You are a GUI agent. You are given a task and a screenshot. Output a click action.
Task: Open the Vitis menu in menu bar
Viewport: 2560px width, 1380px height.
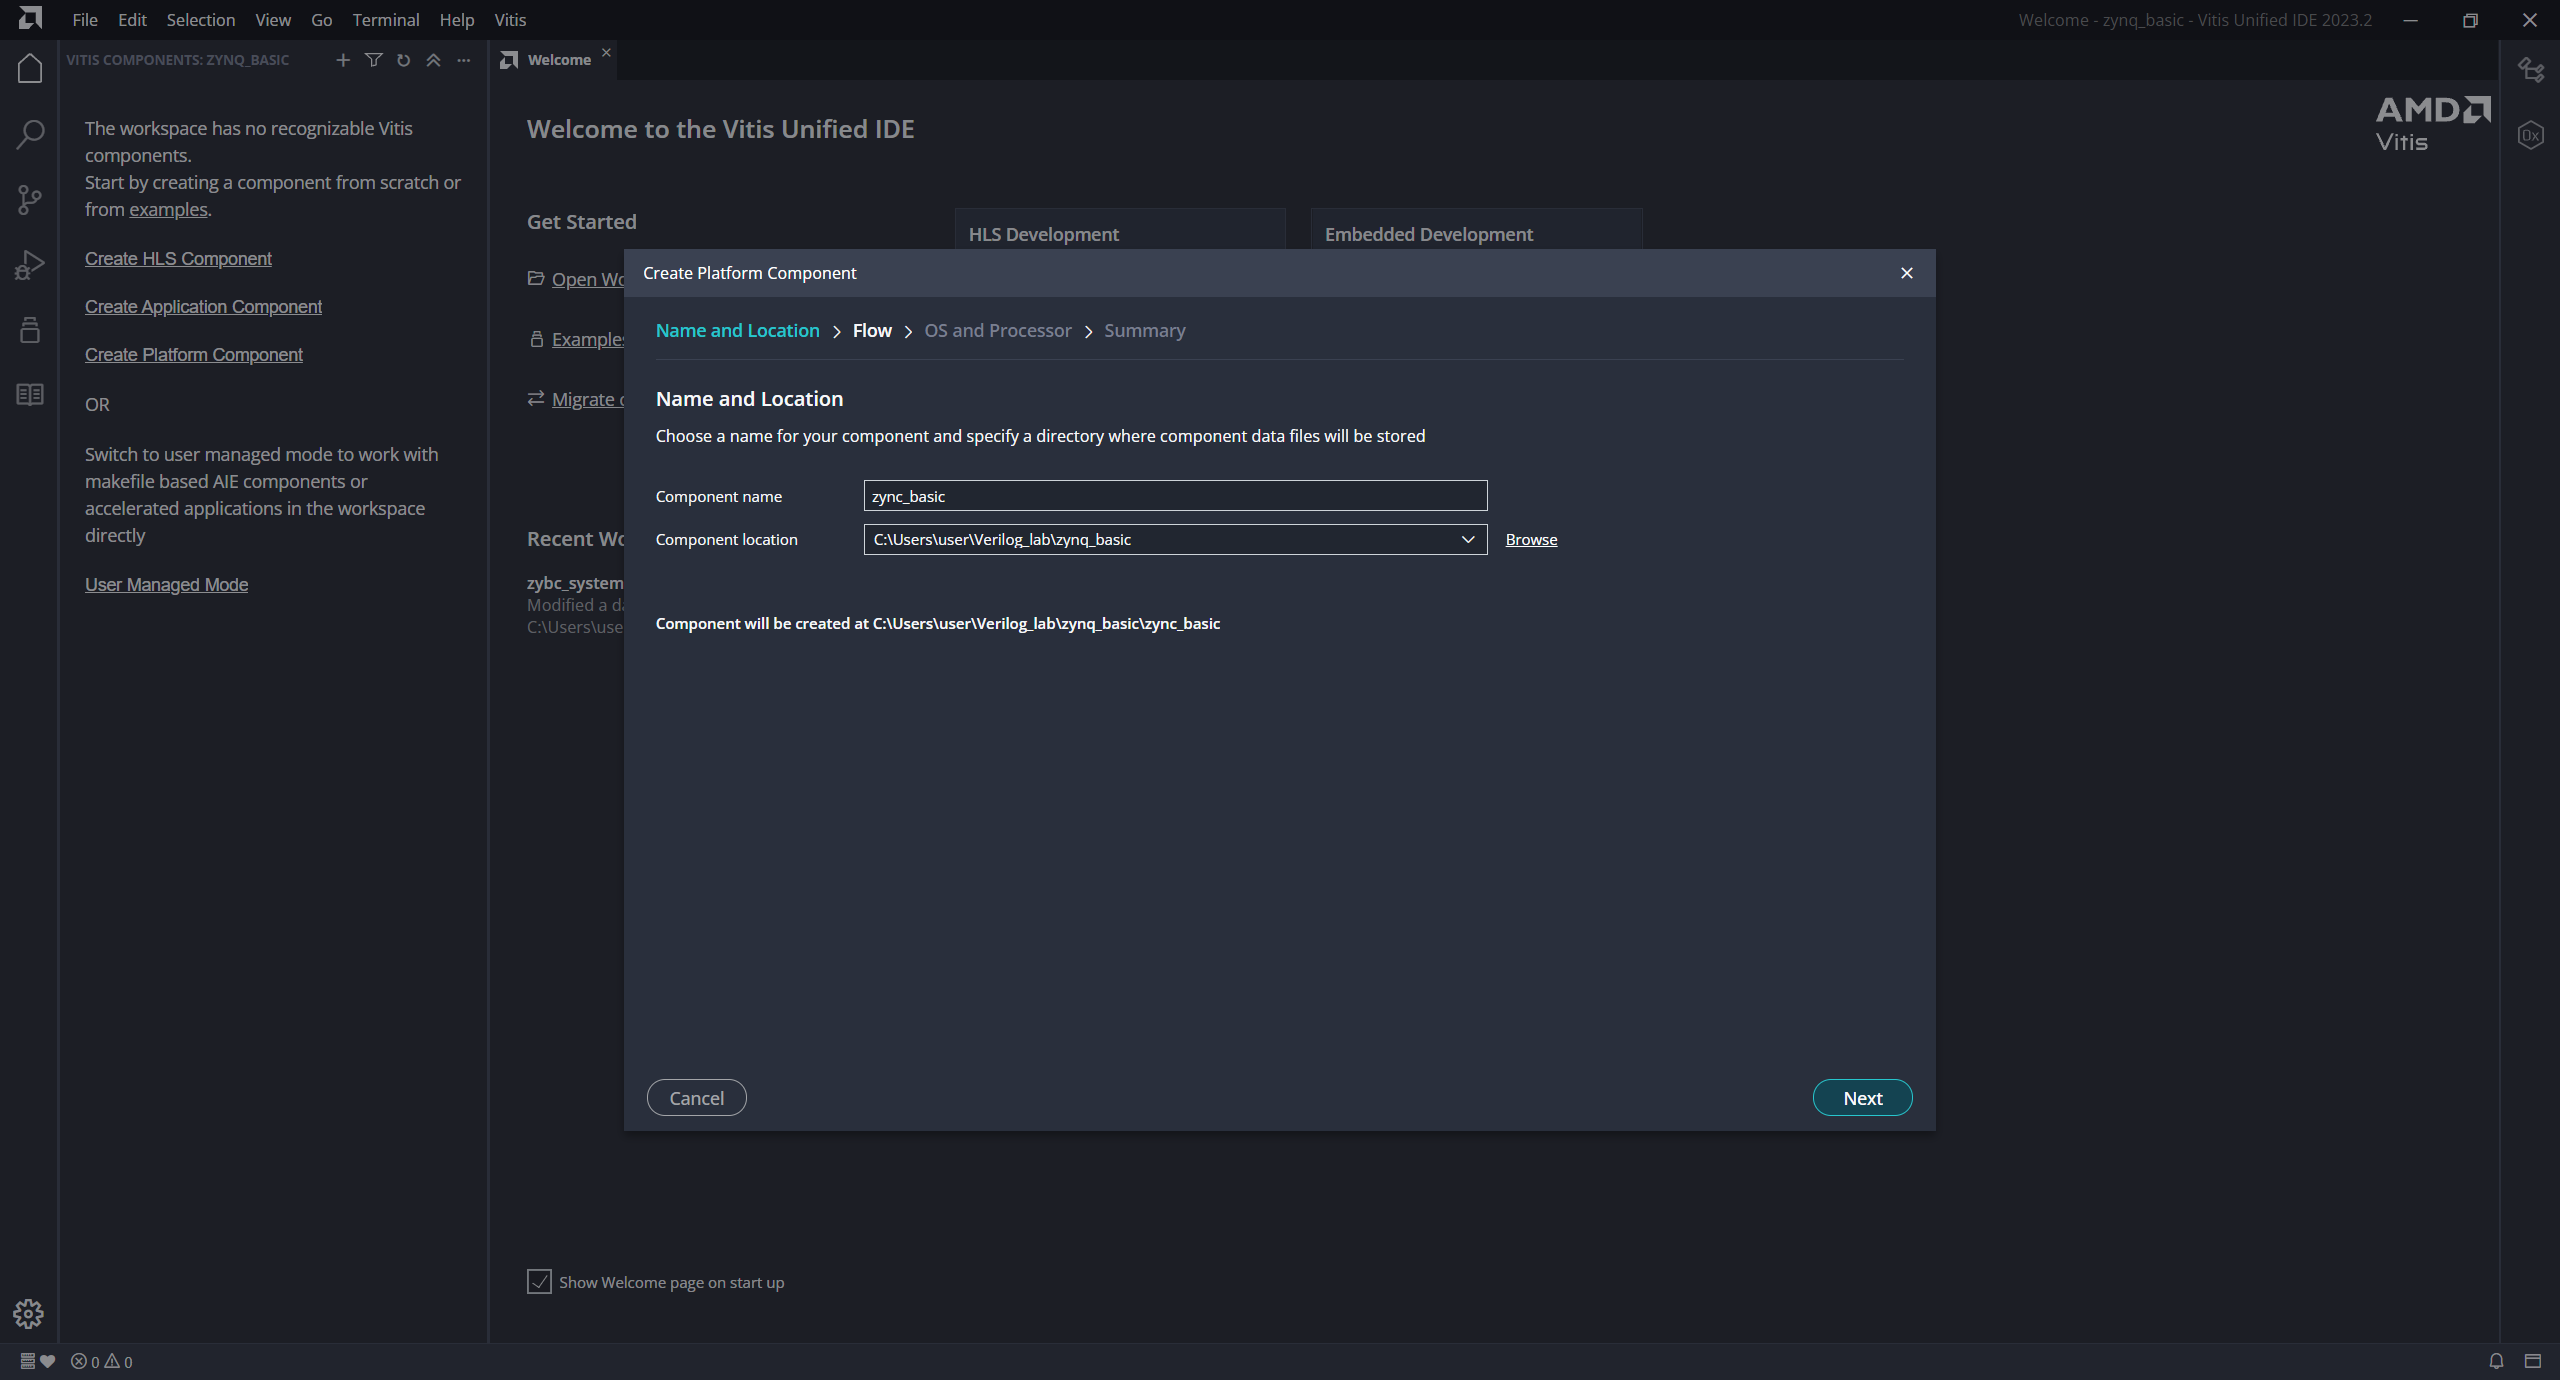[x=509, y=20]
